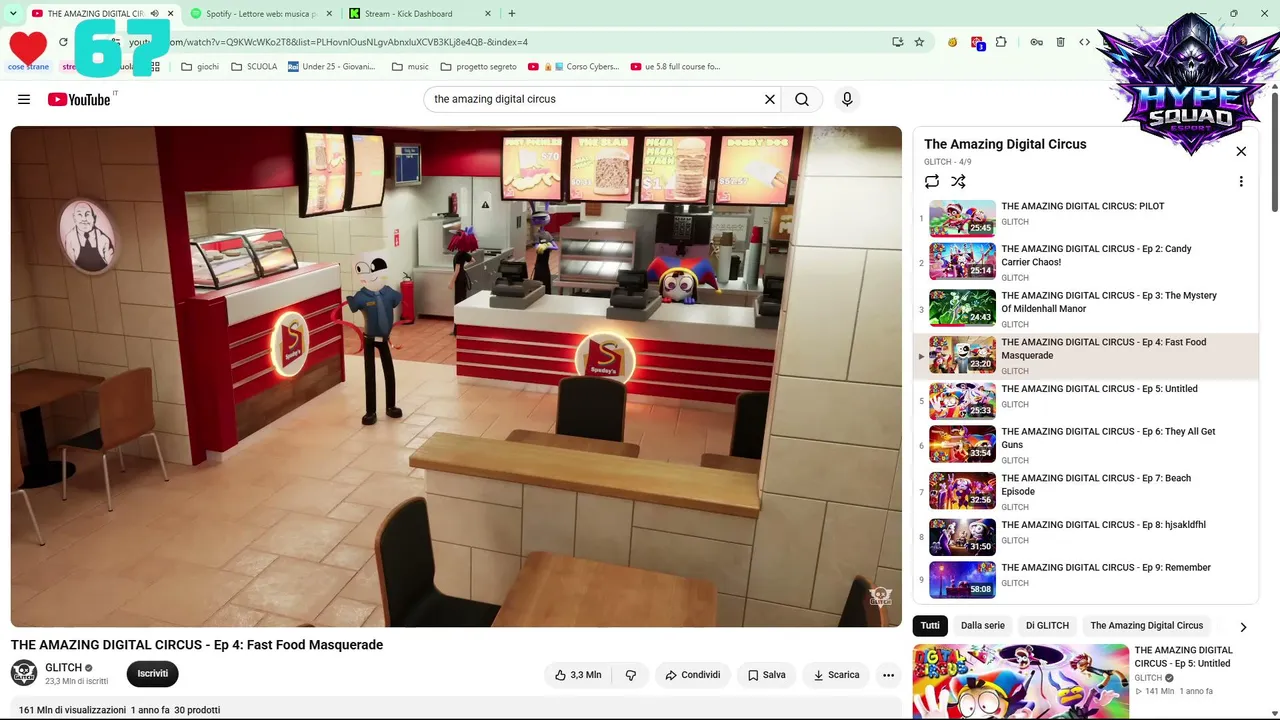The image size is (1280, 720).
Task: Open the red extension with badge 3
Action: pos(977,43)
